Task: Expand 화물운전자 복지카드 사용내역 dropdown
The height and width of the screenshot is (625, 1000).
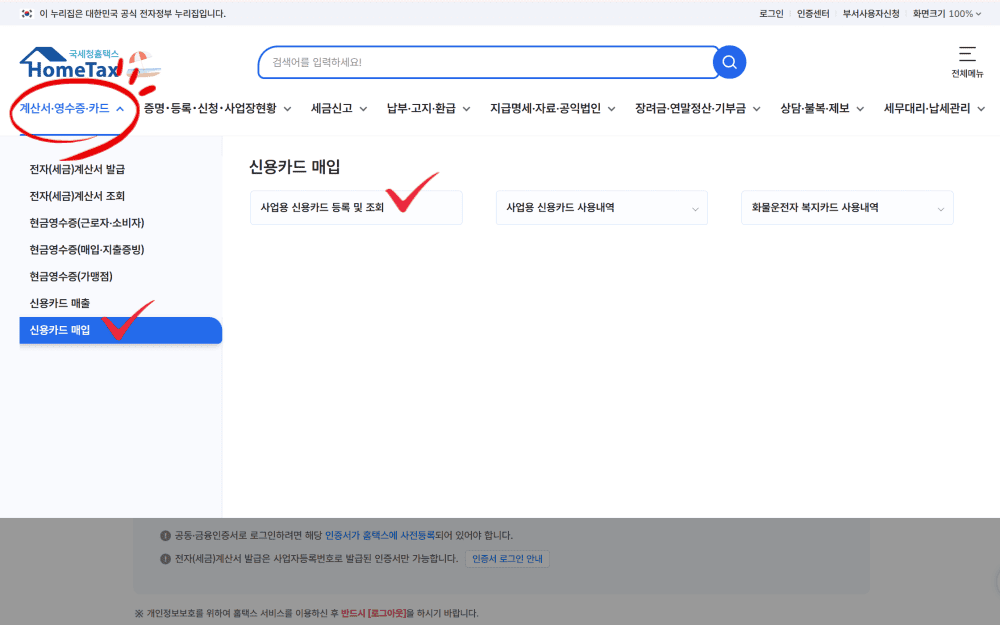Action: (847, 207)
